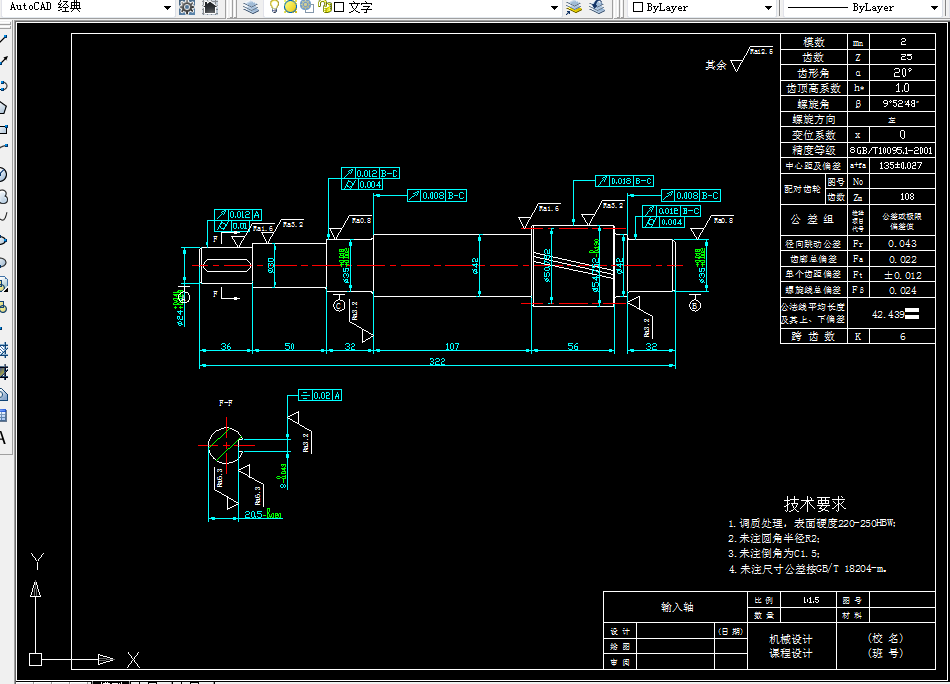
Task: Select the Gradient fill tool
Action: click(x=3, y=373)
